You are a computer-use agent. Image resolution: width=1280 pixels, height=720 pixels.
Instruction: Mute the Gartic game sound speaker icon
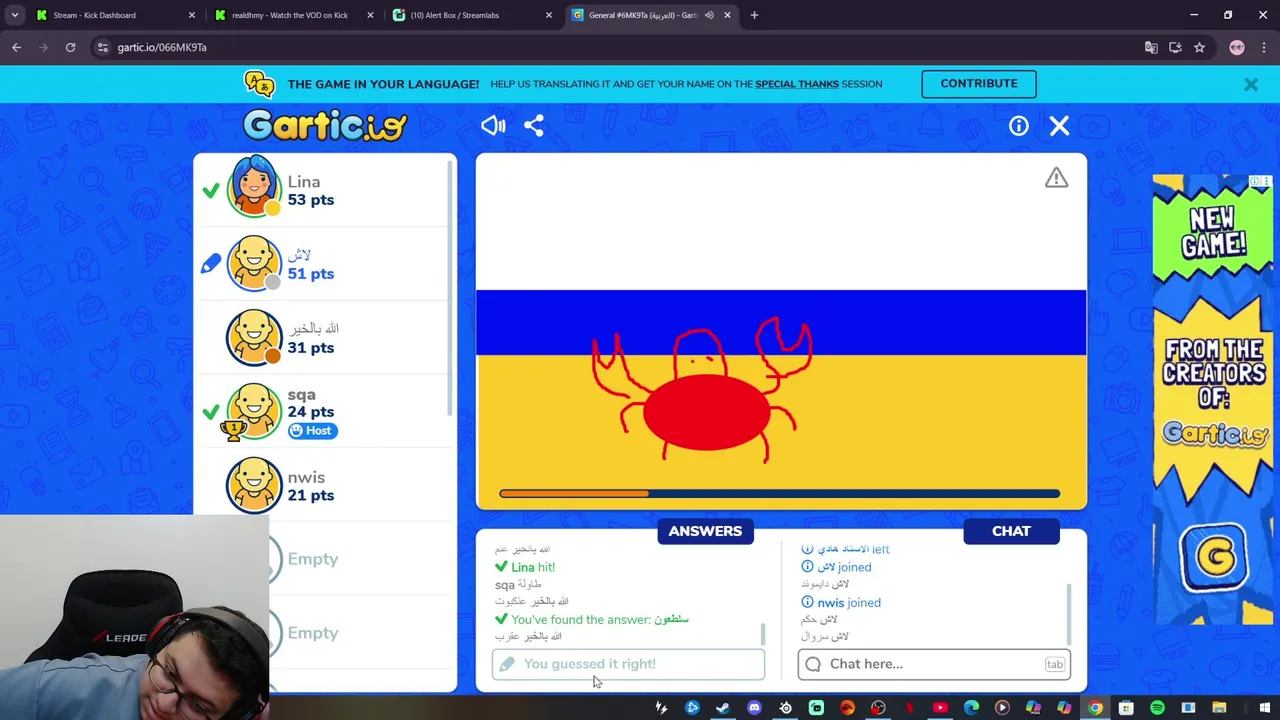point(493,125)
